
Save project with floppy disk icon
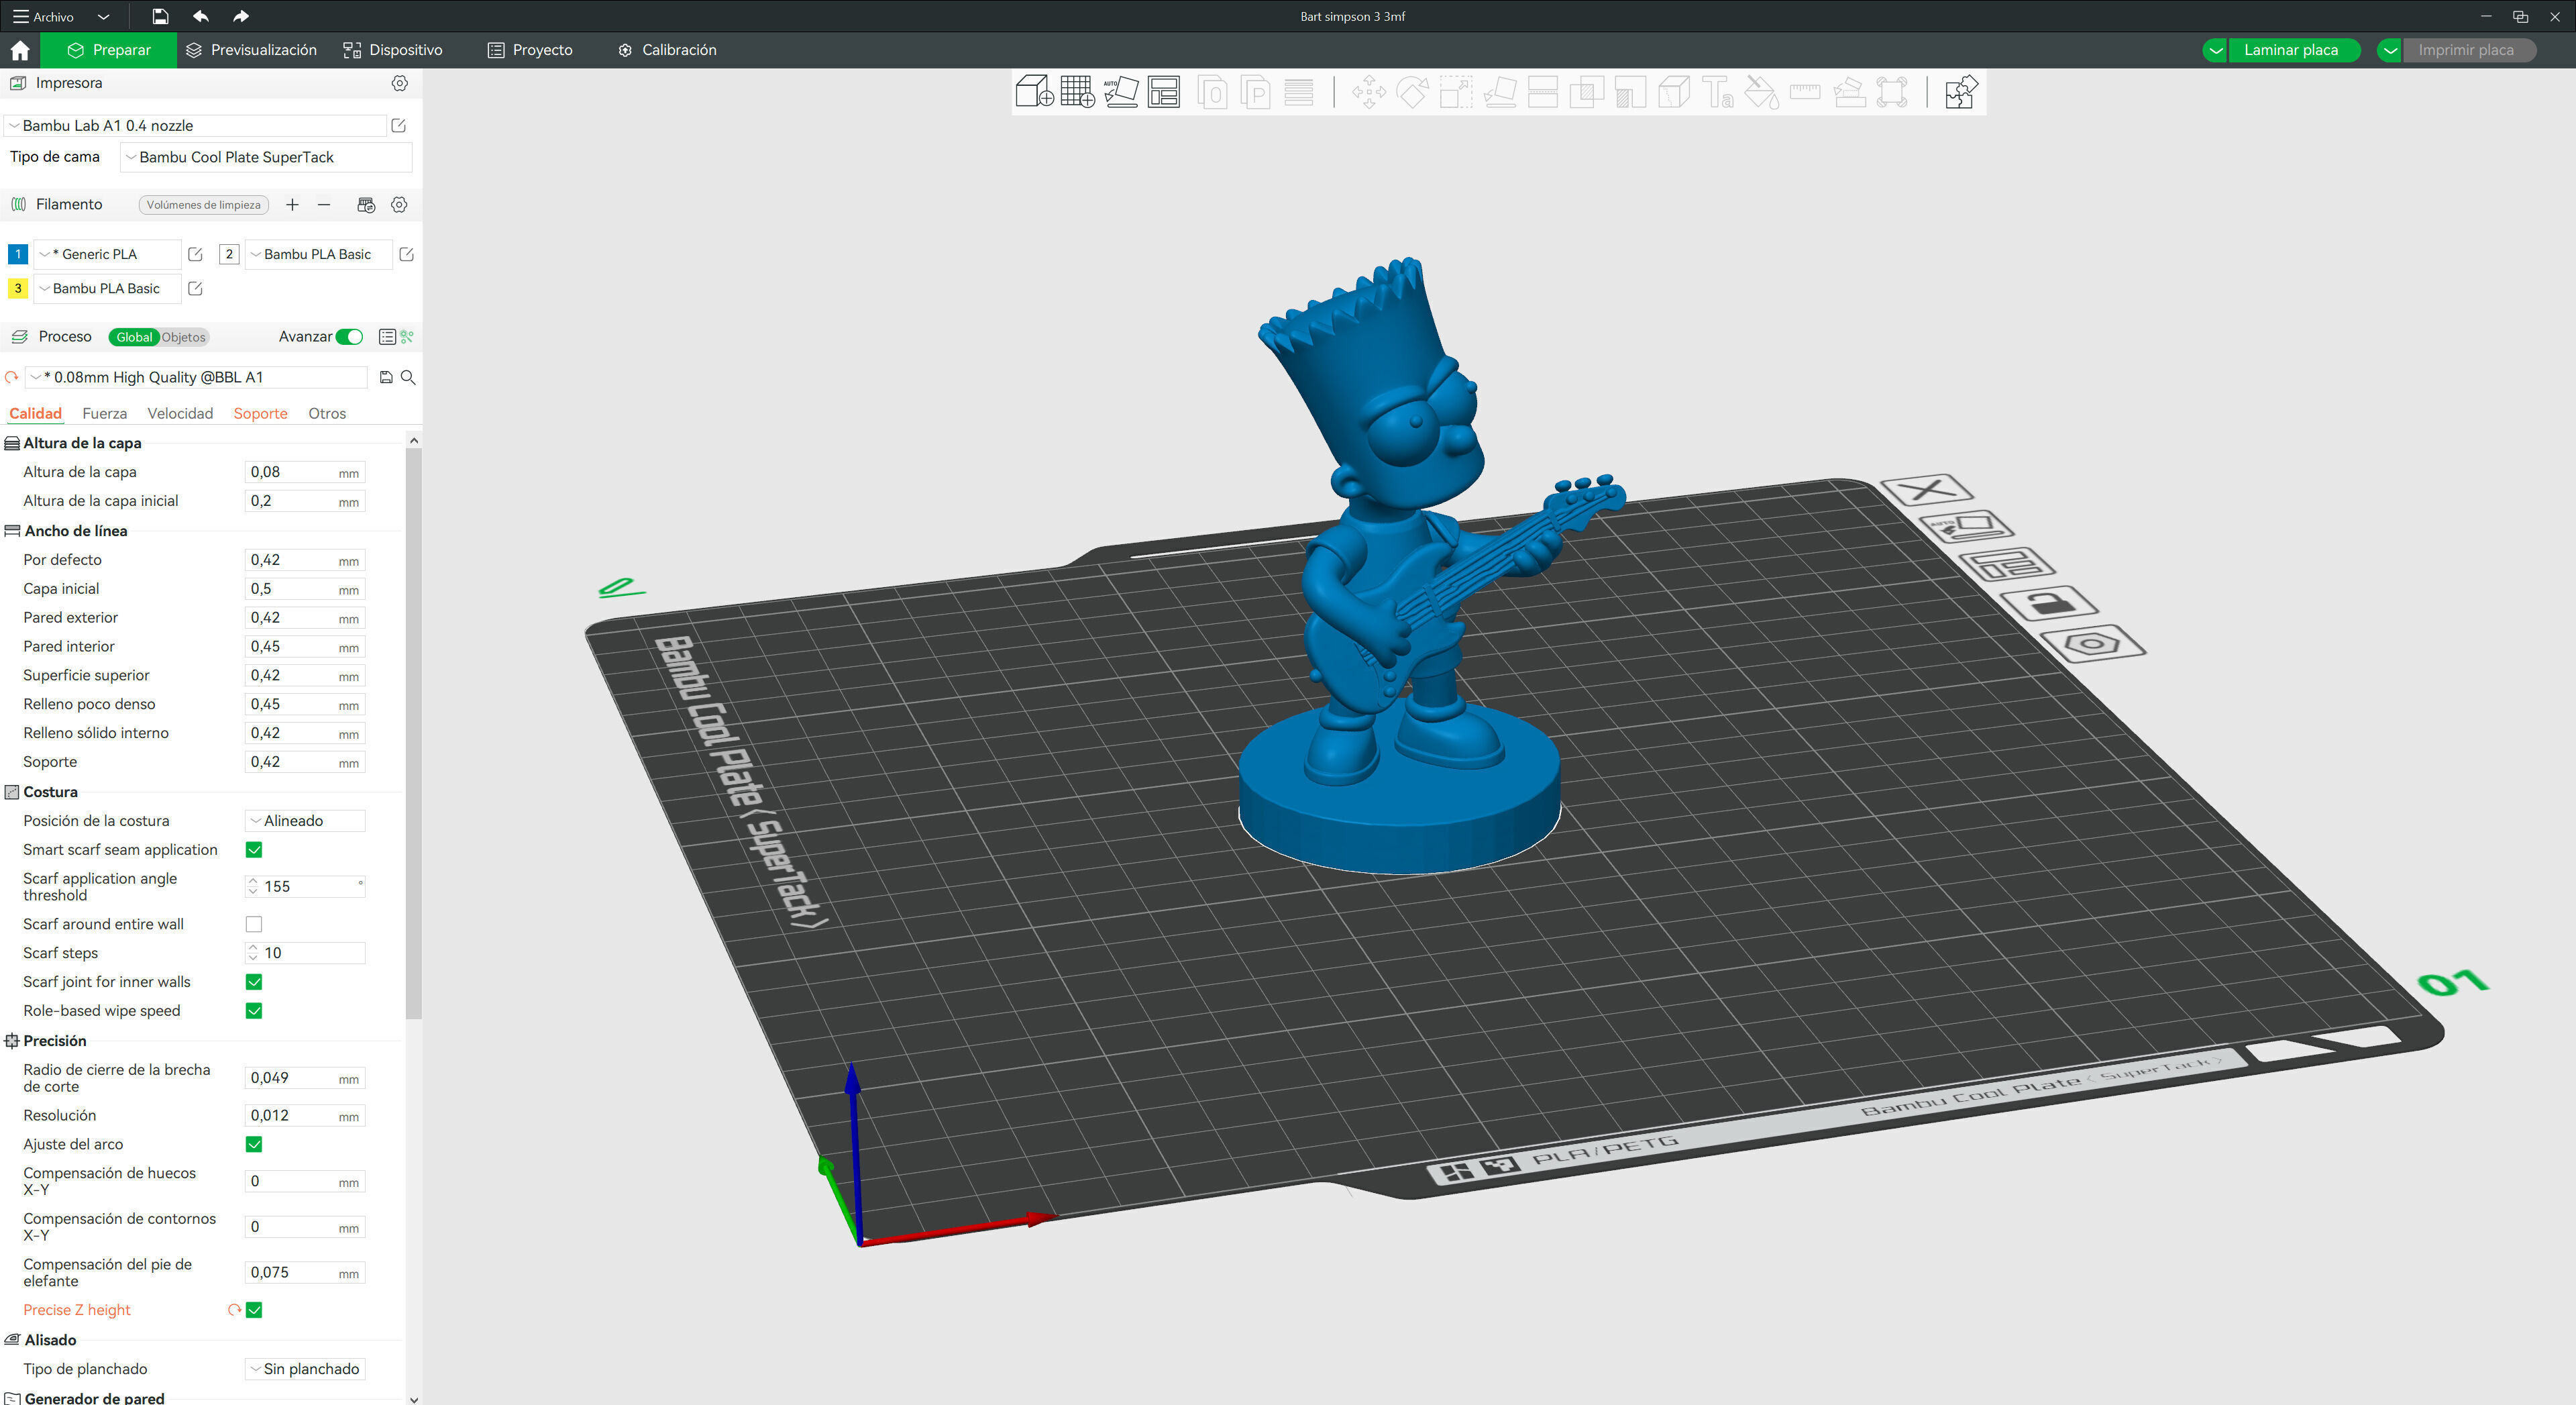click(x=160, y=16)
